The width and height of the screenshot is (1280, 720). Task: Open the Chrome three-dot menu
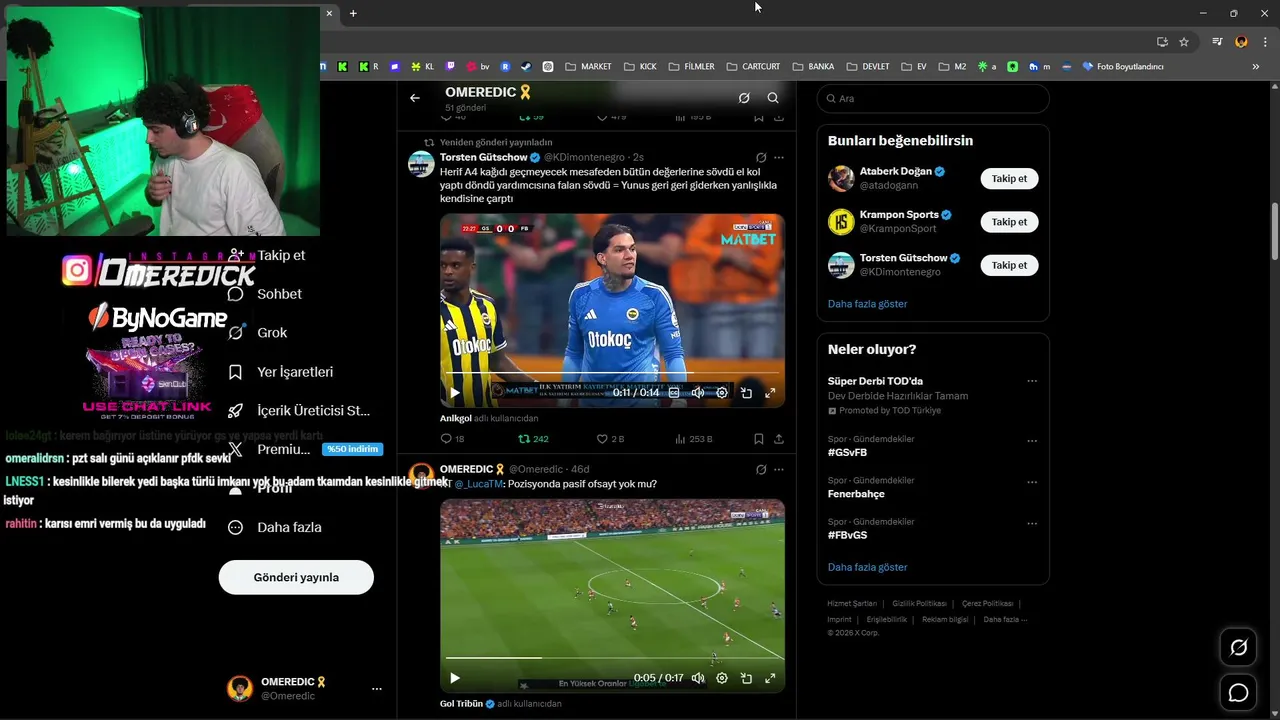(1266, 42)
